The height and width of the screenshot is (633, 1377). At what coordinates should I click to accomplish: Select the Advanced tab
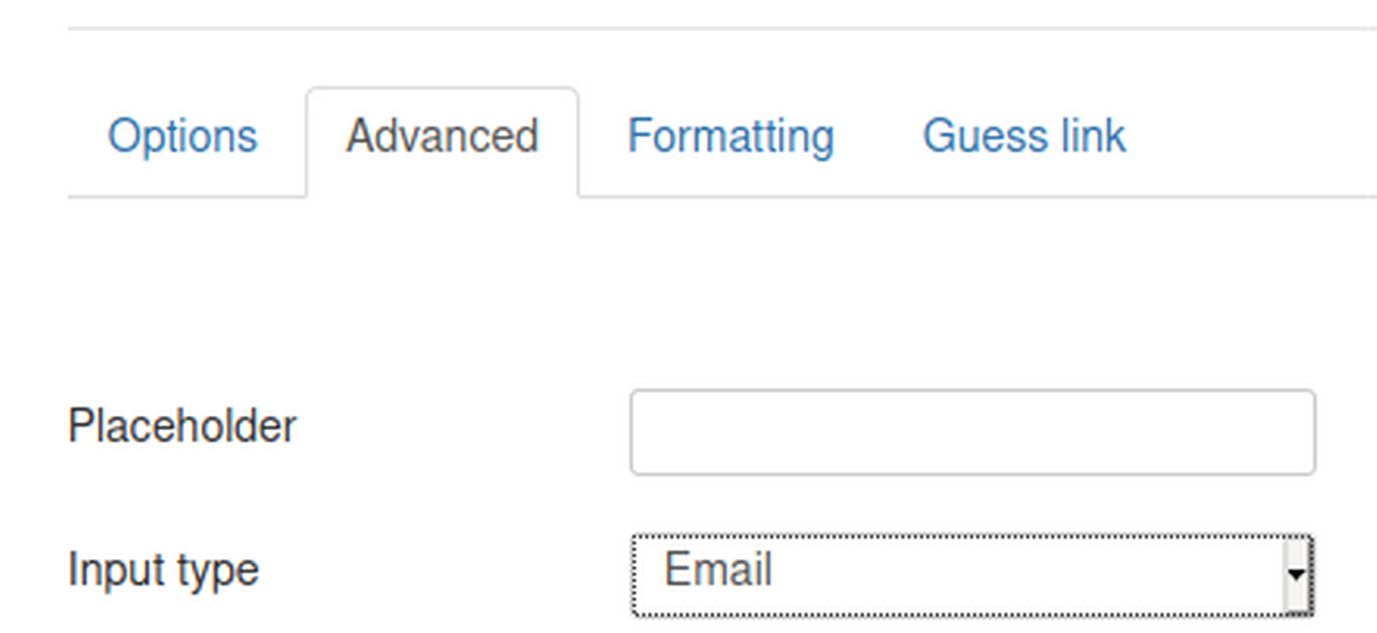coord(442,137)
